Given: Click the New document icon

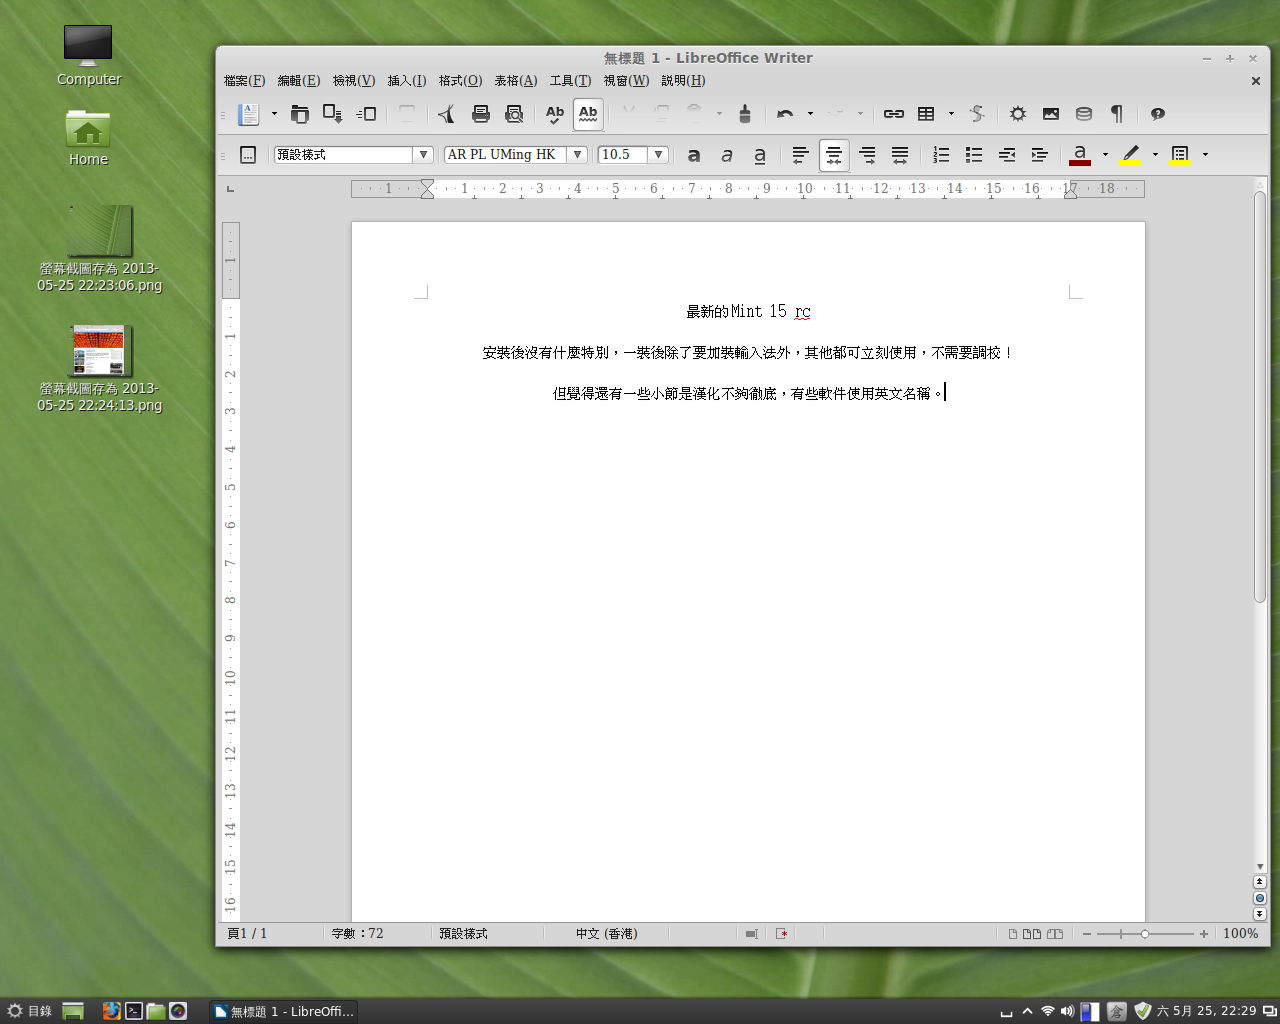Looking at the screenshot, I should click(248, 114).
